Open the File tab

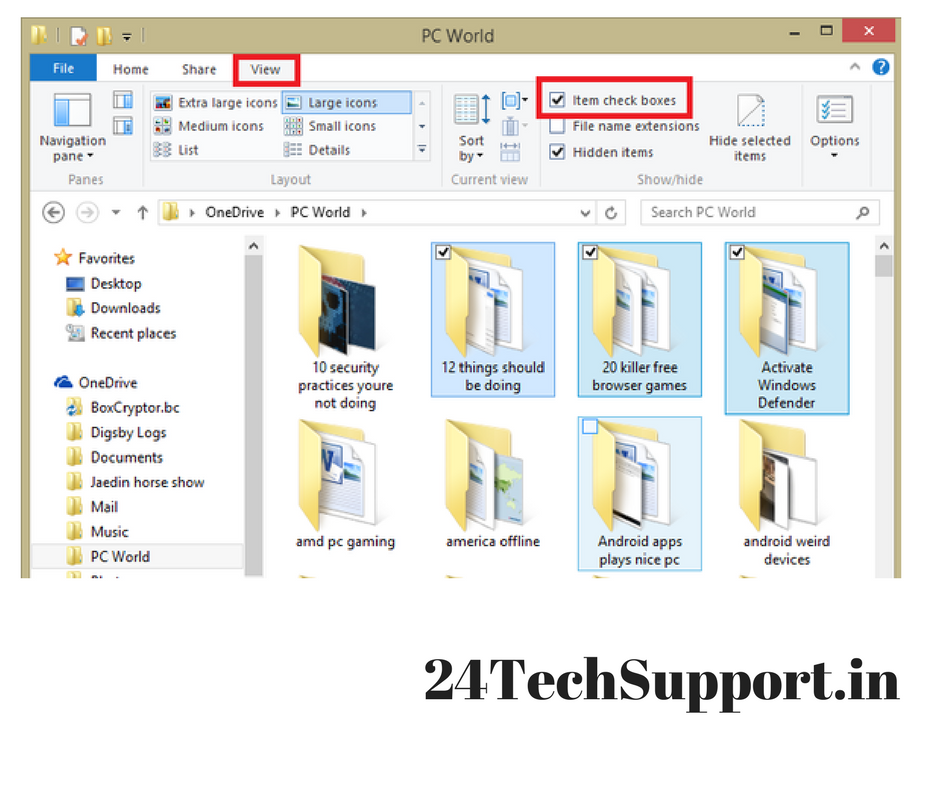tap(63, 68)
